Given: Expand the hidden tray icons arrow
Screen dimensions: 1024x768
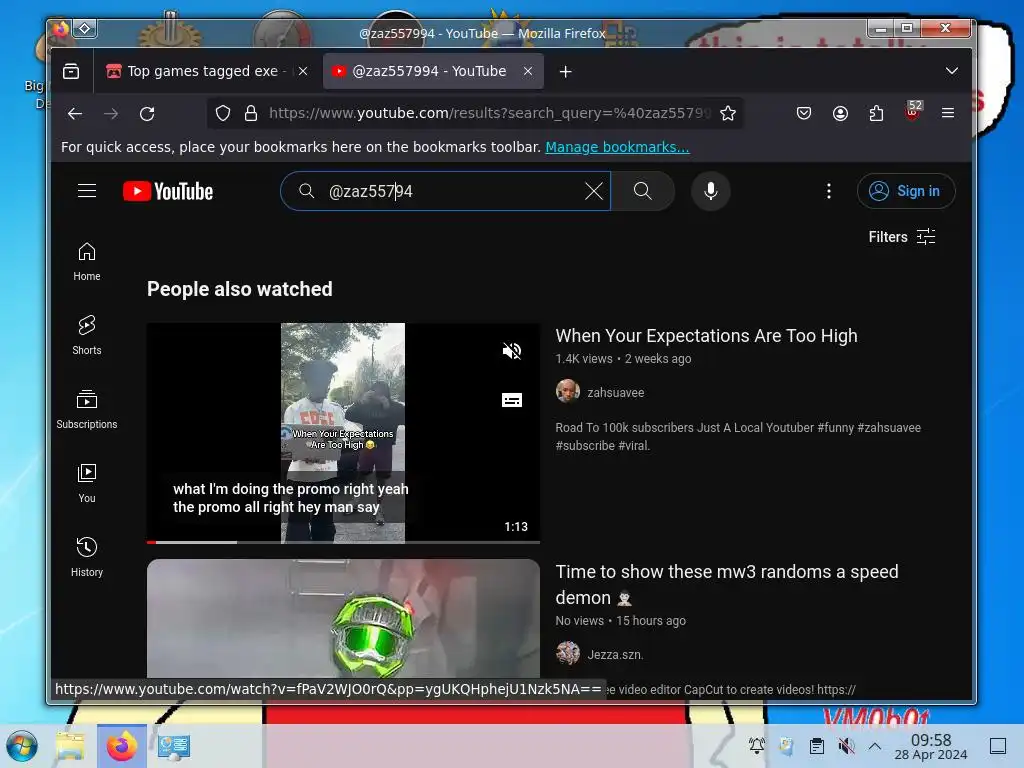Looking at the screenshot, I should pos(875,746).
